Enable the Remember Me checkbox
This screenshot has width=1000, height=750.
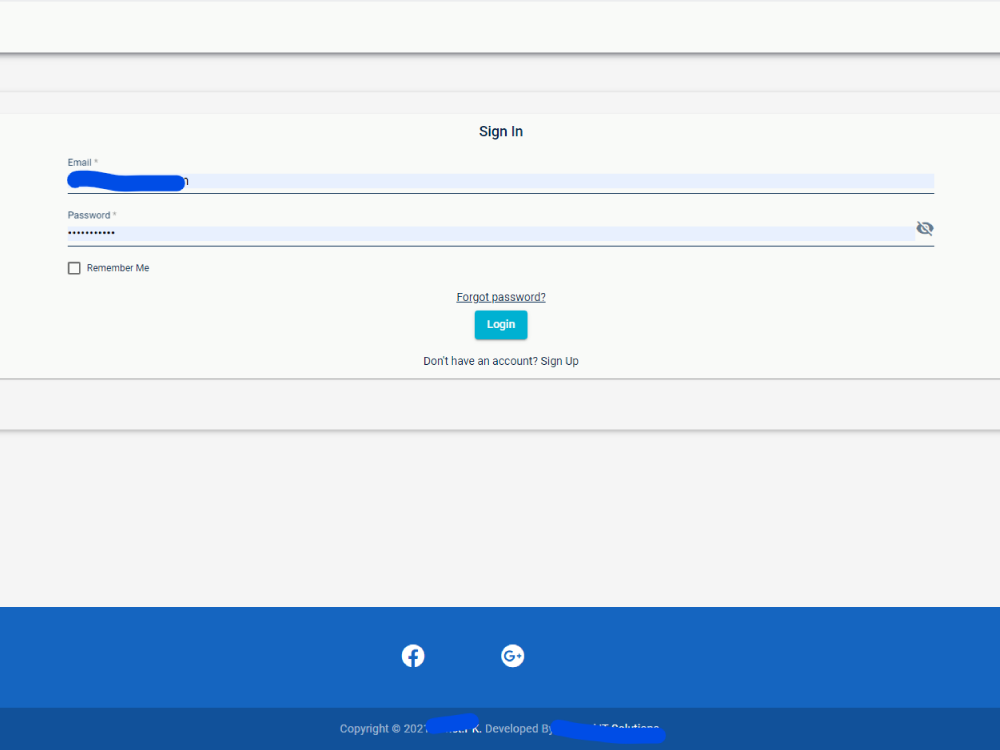tap(74, 268)
